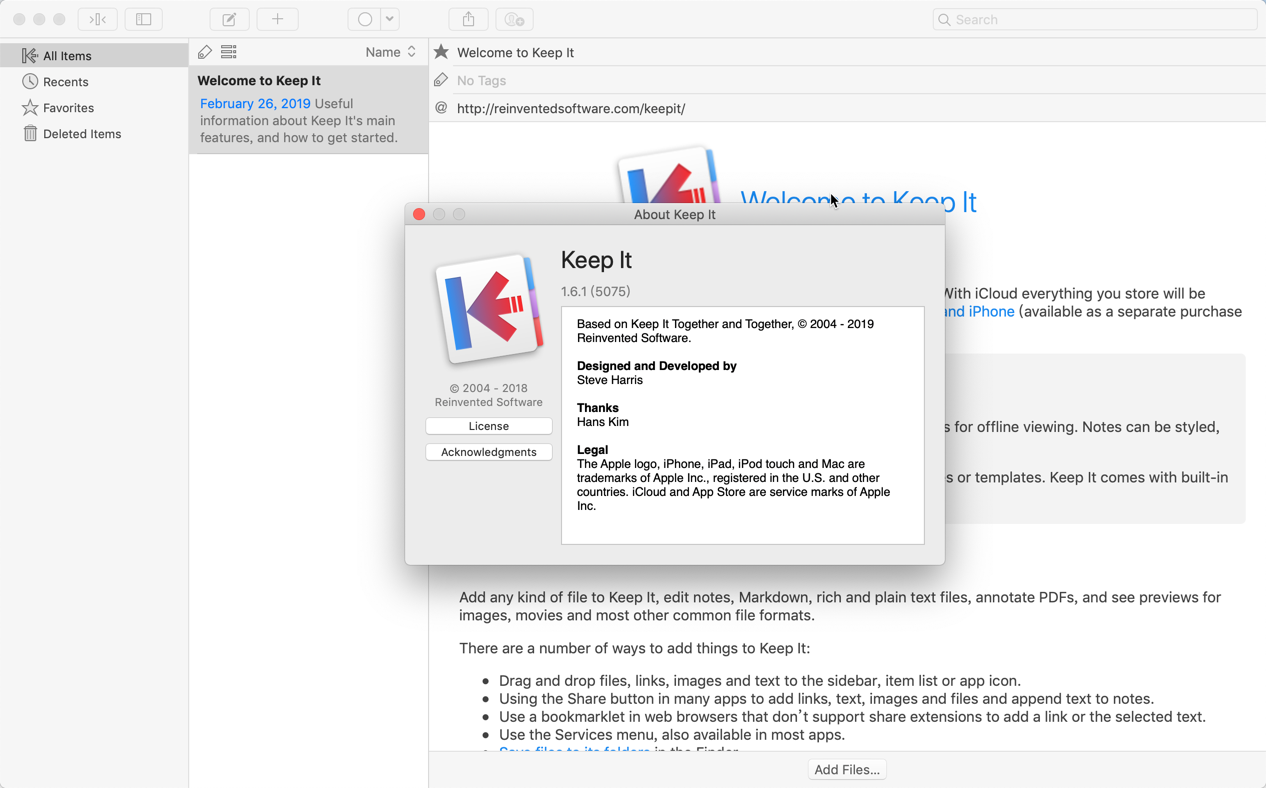This screenshot has width=1266, height=788.
Task: Click the Steve Harris credit text
Action: pos(610,380)
